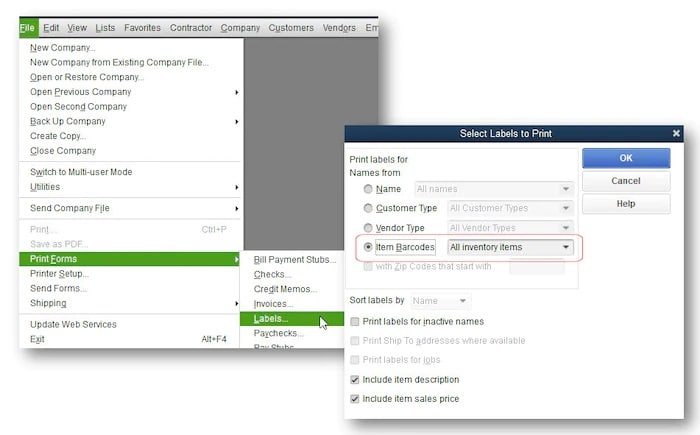Select the Name radio button
Viewport: 700px width, 435px height.
click(368, 189)
